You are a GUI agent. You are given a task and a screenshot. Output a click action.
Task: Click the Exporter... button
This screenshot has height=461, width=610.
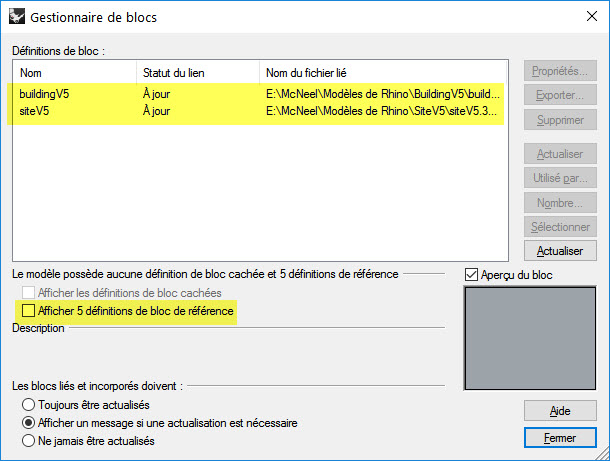click(560, 95)
